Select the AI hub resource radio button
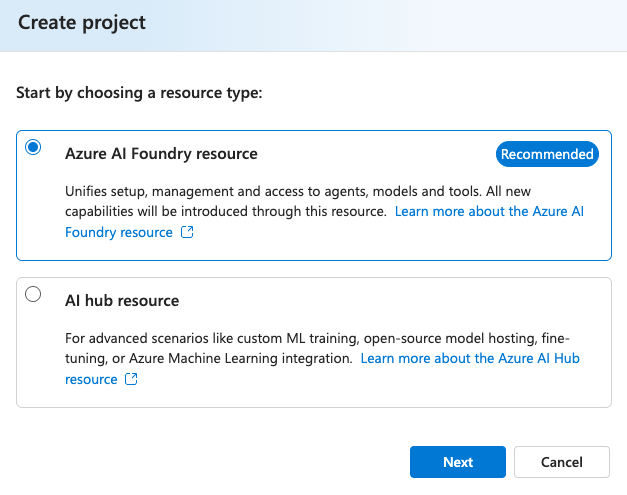 [33, 294]
